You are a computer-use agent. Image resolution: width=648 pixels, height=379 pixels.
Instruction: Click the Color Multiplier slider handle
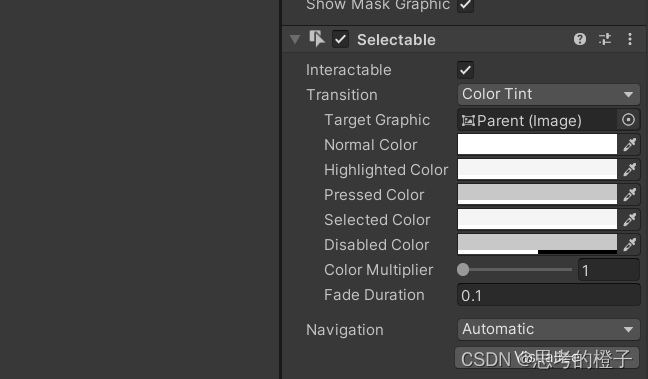pos(463,269)
